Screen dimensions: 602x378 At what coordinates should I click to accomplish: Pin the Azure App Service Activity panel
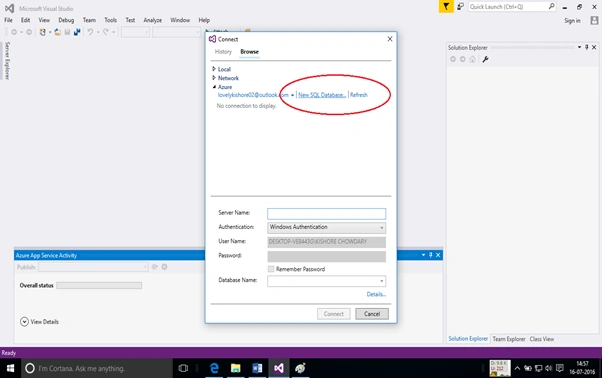431,255
